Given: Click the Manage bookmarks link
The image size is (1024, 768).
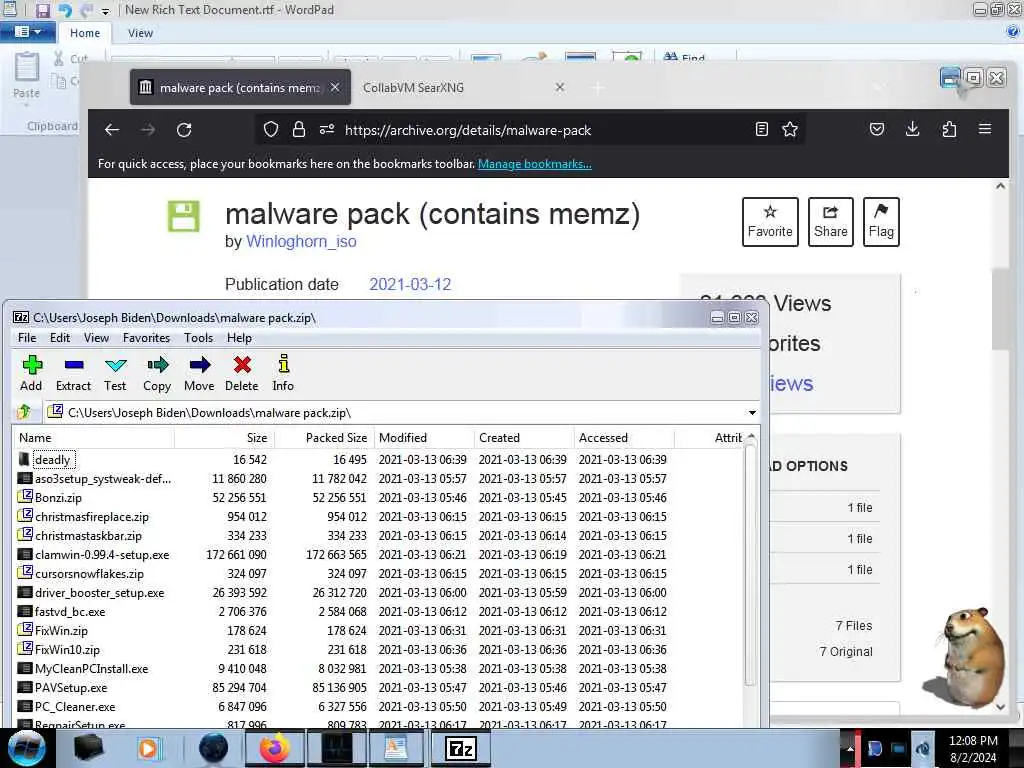Looking at the screenshot, I should click(x=535, y=164).
